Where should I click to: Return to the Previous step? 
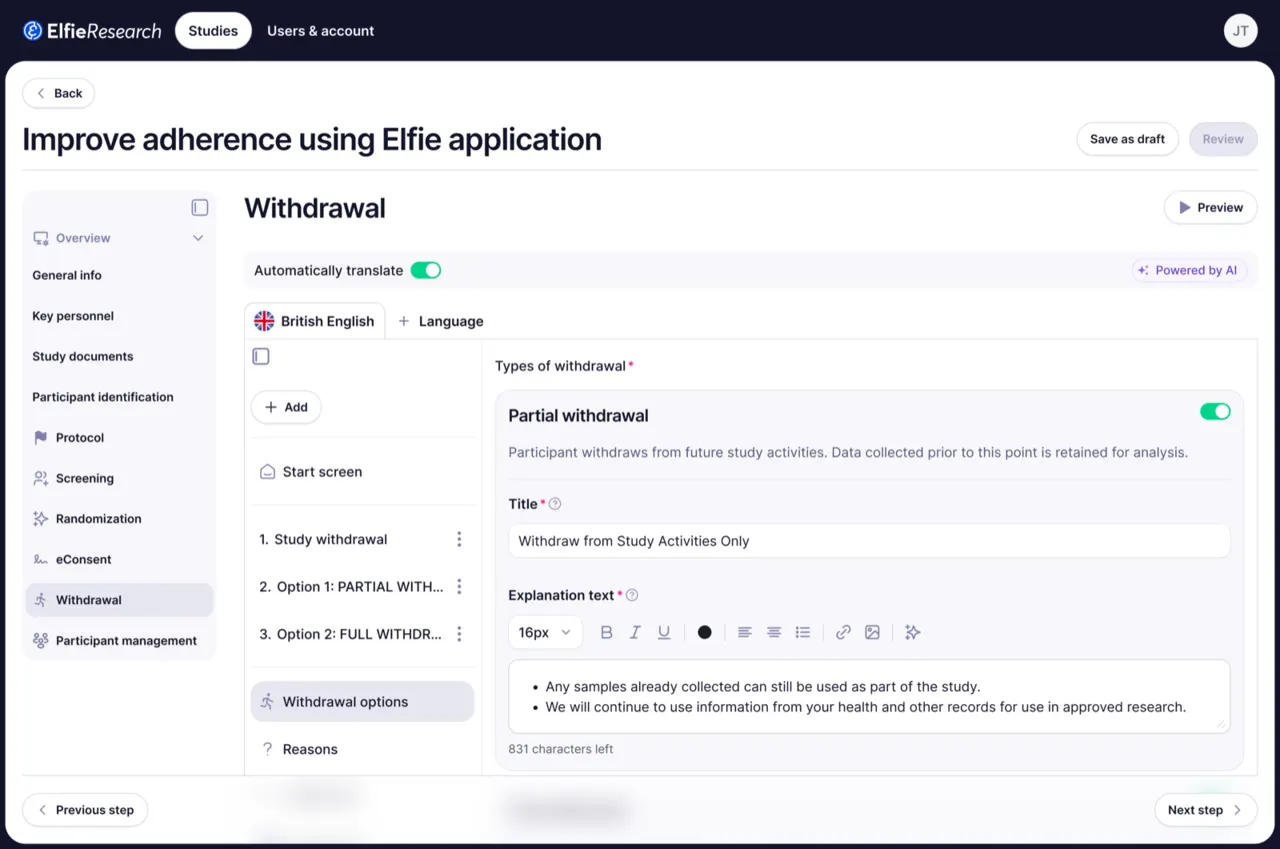(x=85, y=810)
